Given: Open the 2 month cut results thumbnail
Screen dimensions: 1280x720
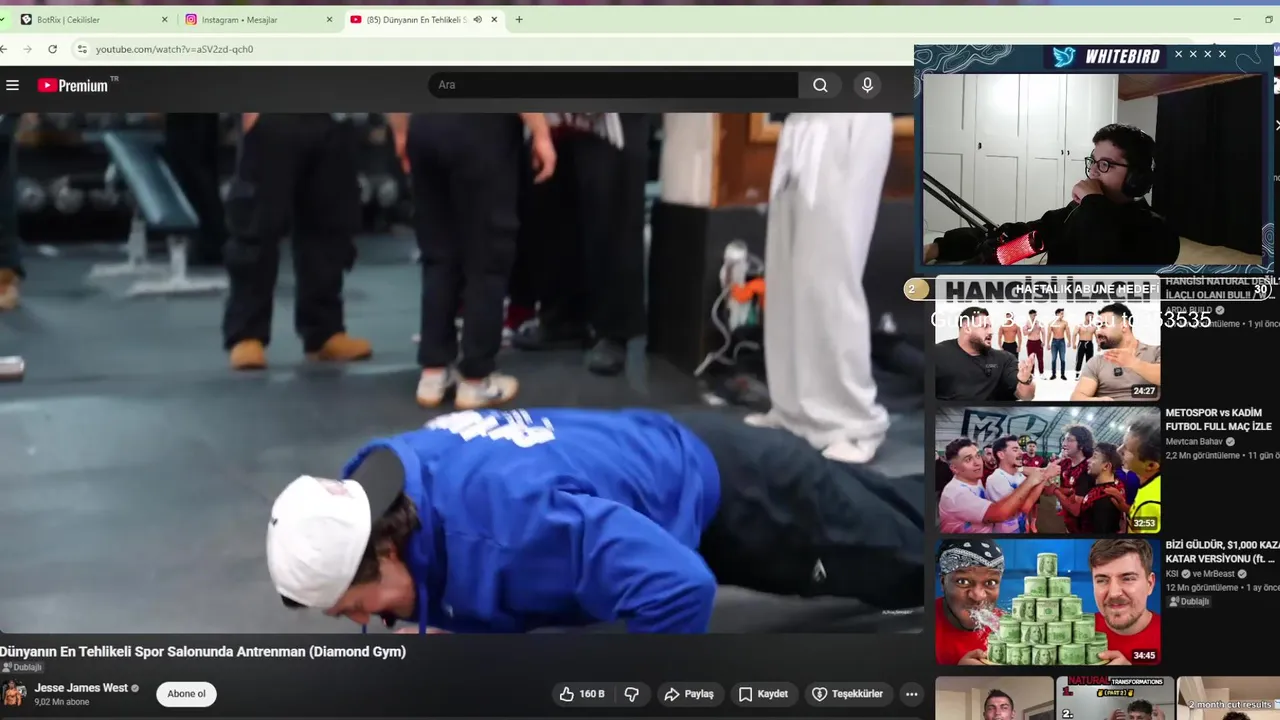Looking at the screenshot, I should (1228, 698).
